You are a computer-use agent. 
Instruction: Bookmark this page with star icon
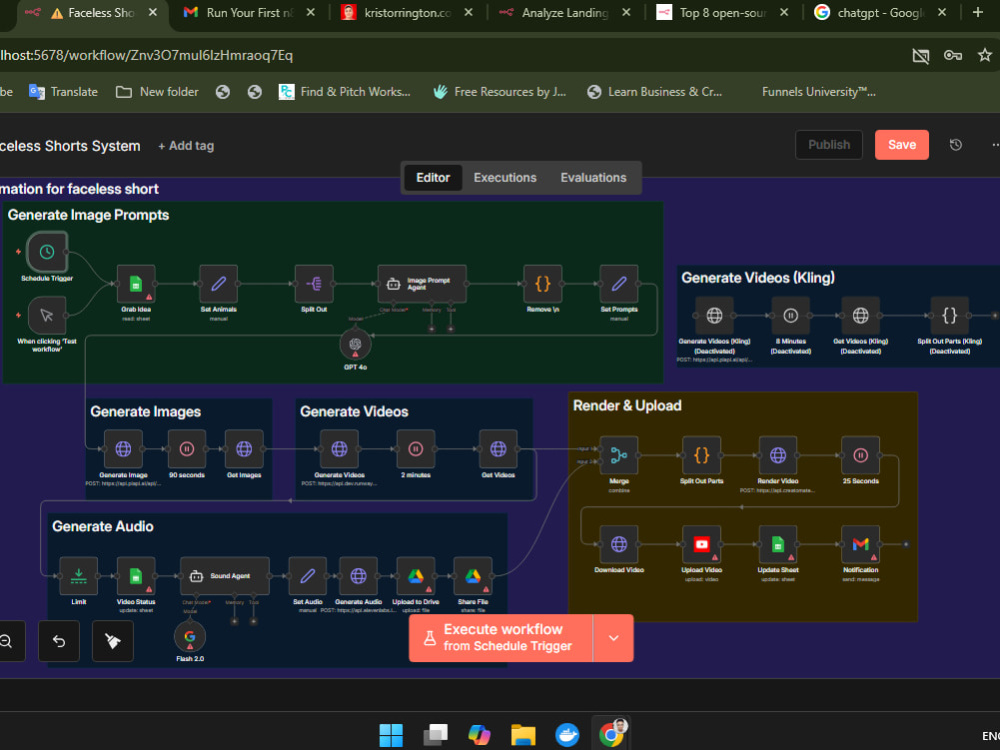pos(984,55)
